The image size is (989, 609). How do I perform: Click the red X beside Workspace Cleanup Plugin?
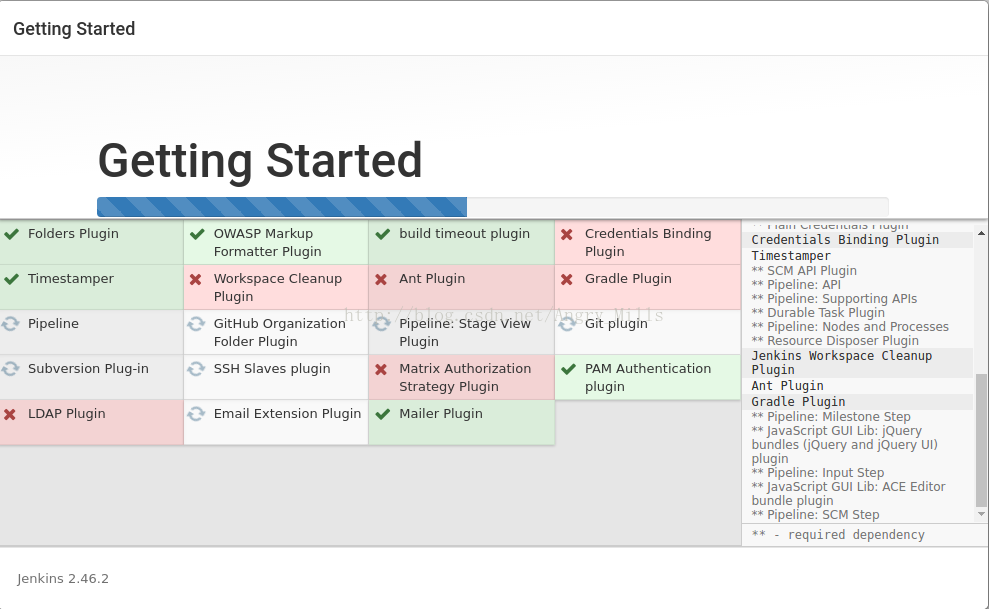pos(196,279)
